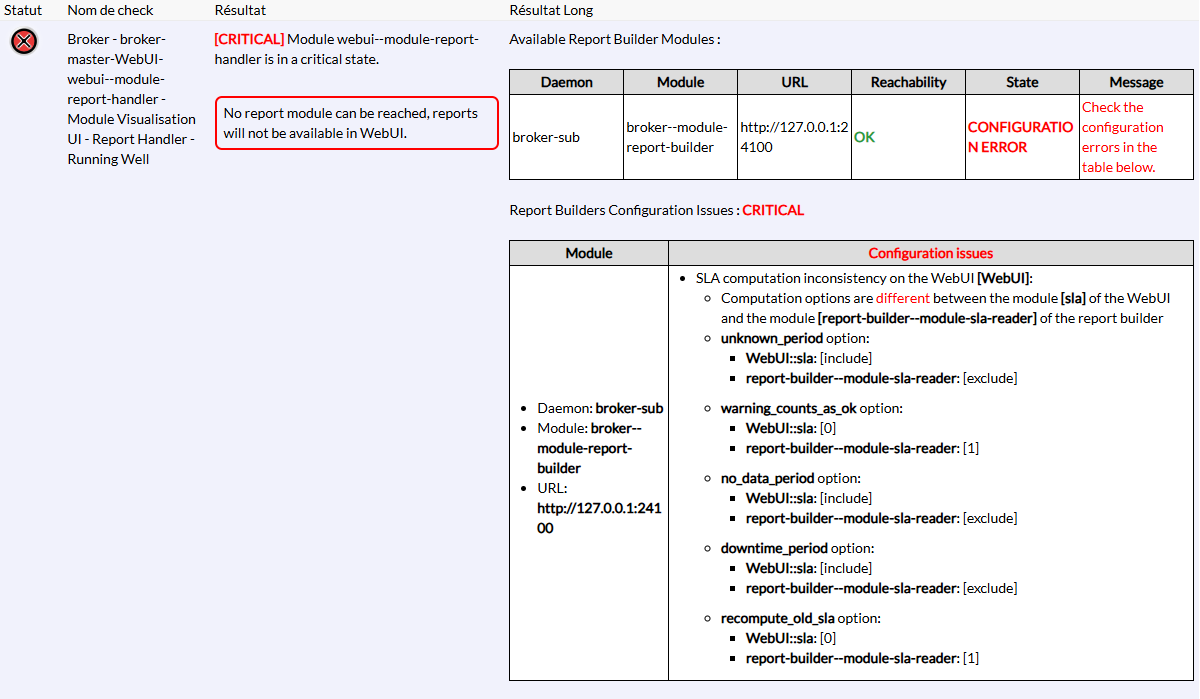Viewport: 1200px width, 699px height.
Task: Select the Broker report-handler check name
Action: 131,99
